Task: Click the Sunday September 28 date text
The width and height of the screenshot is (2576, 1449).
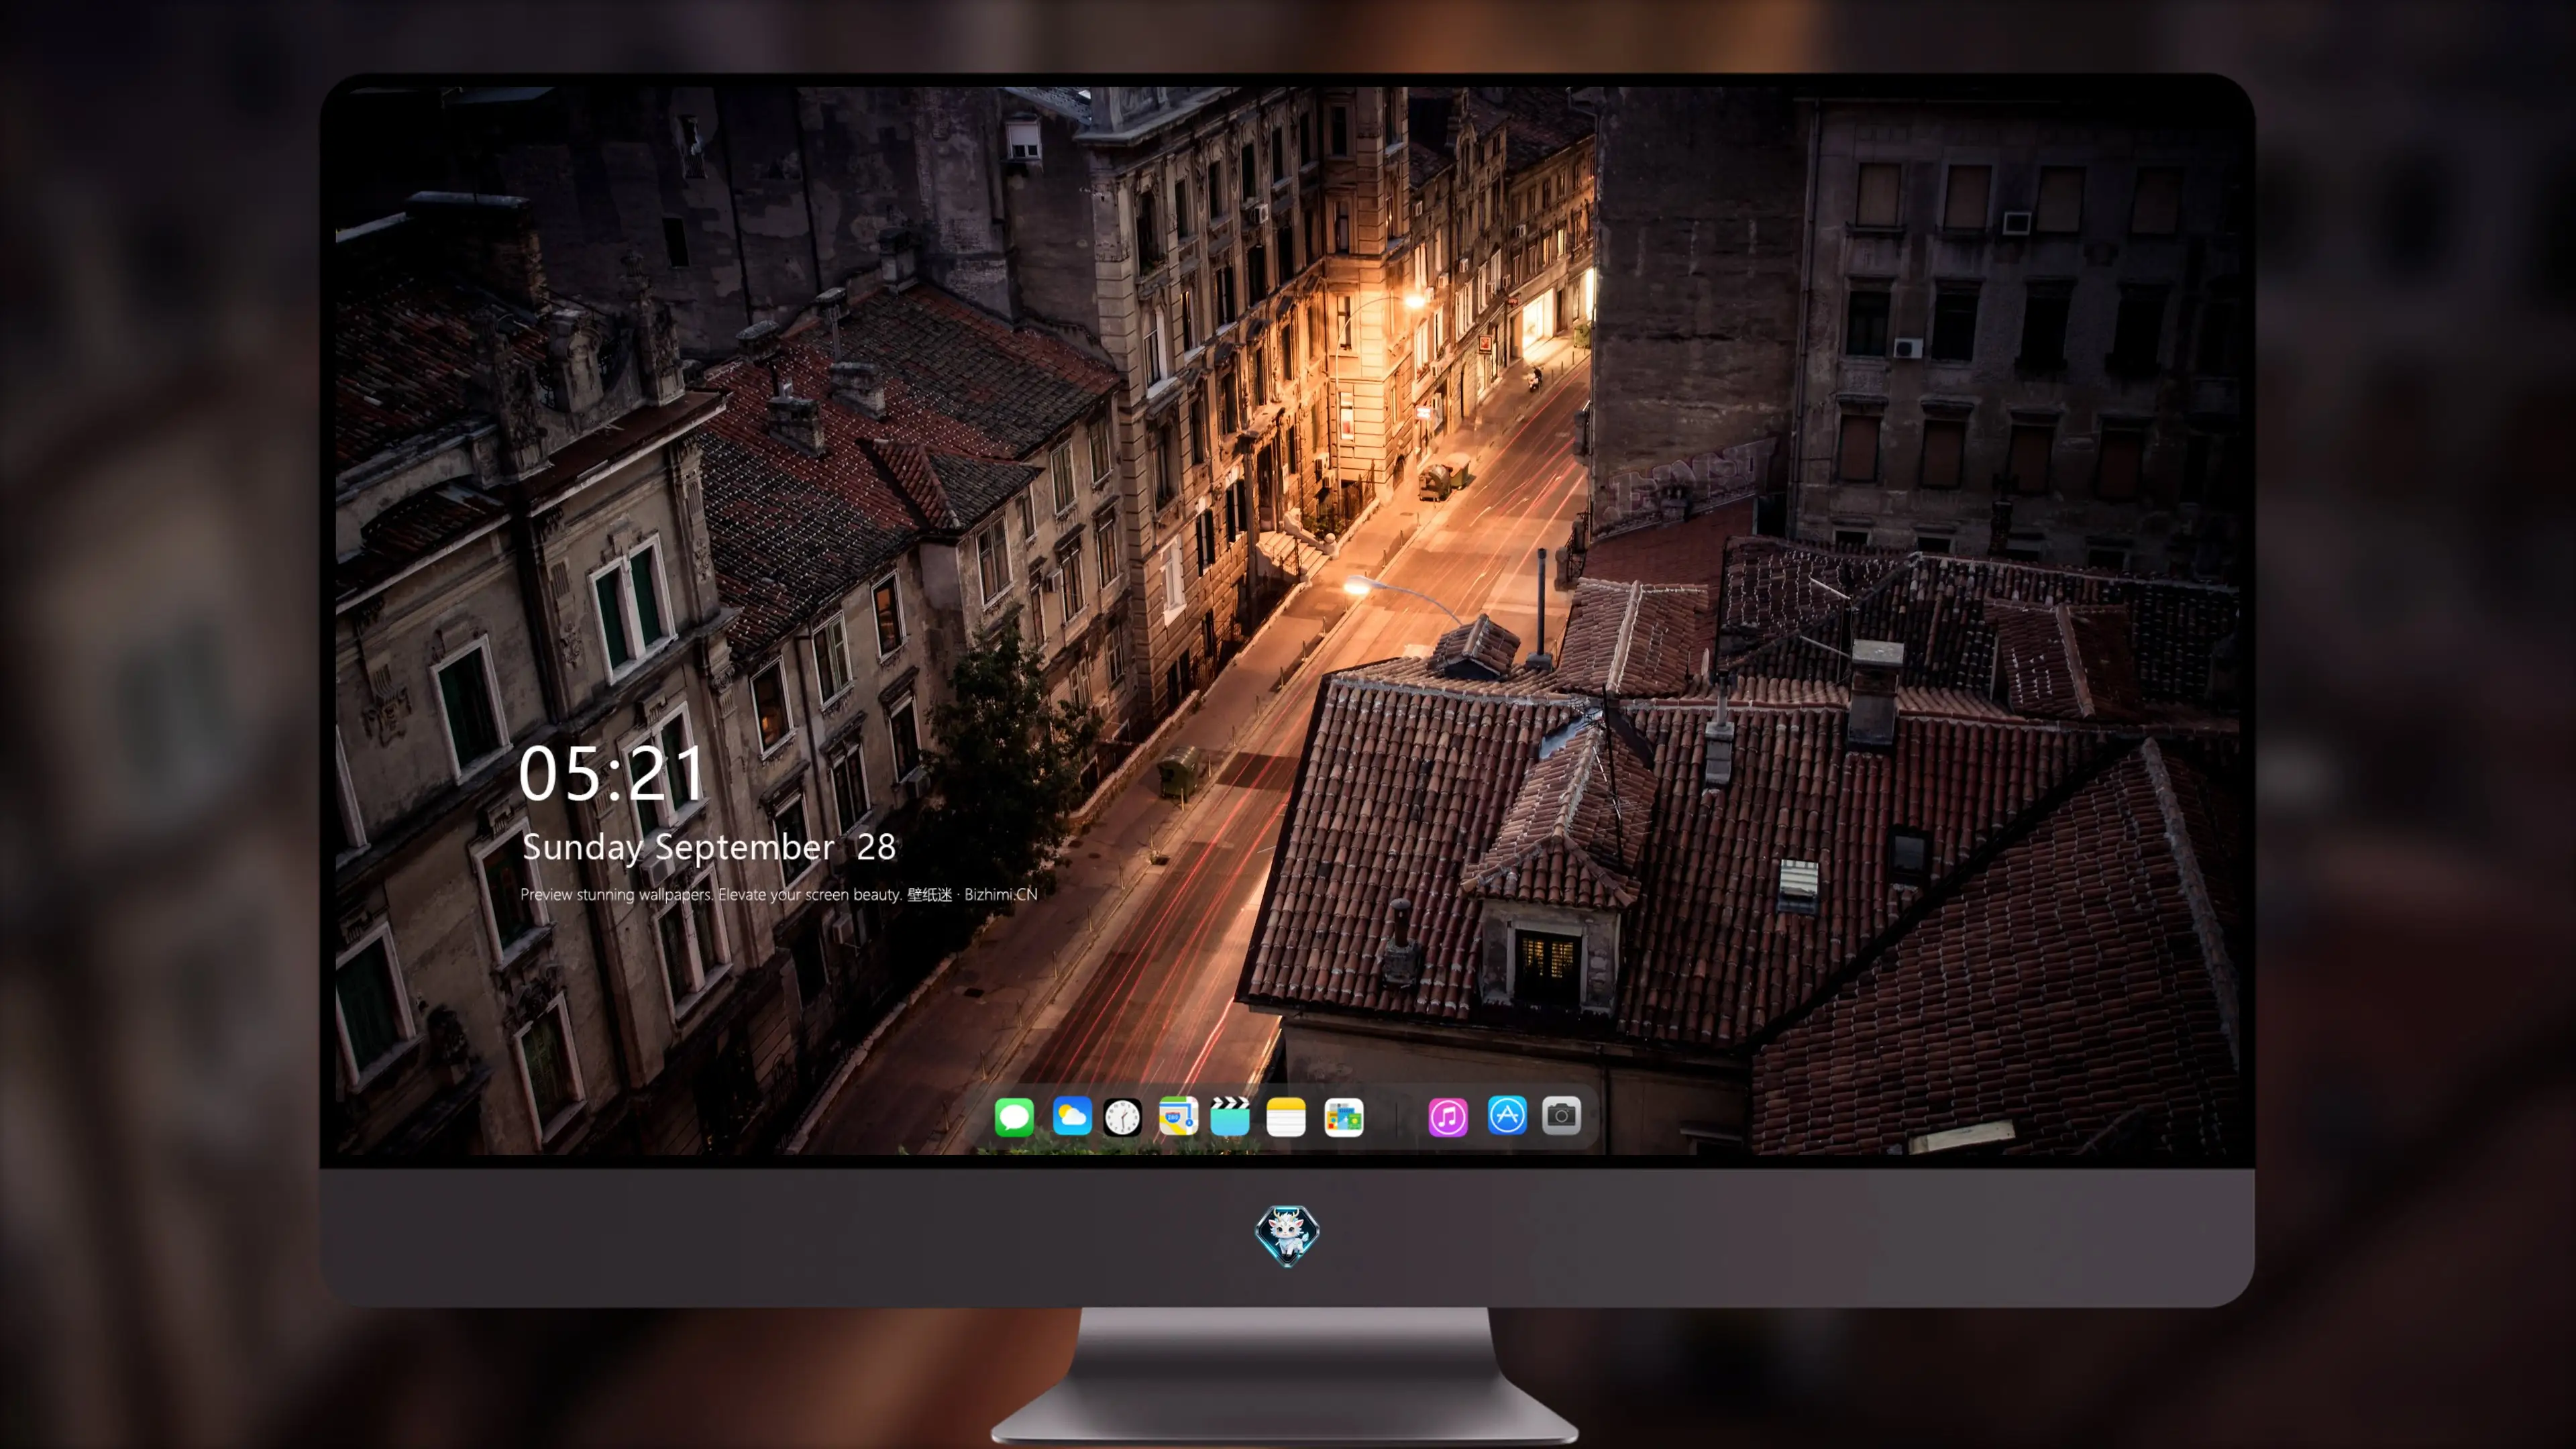Action: tap(709, 847)
